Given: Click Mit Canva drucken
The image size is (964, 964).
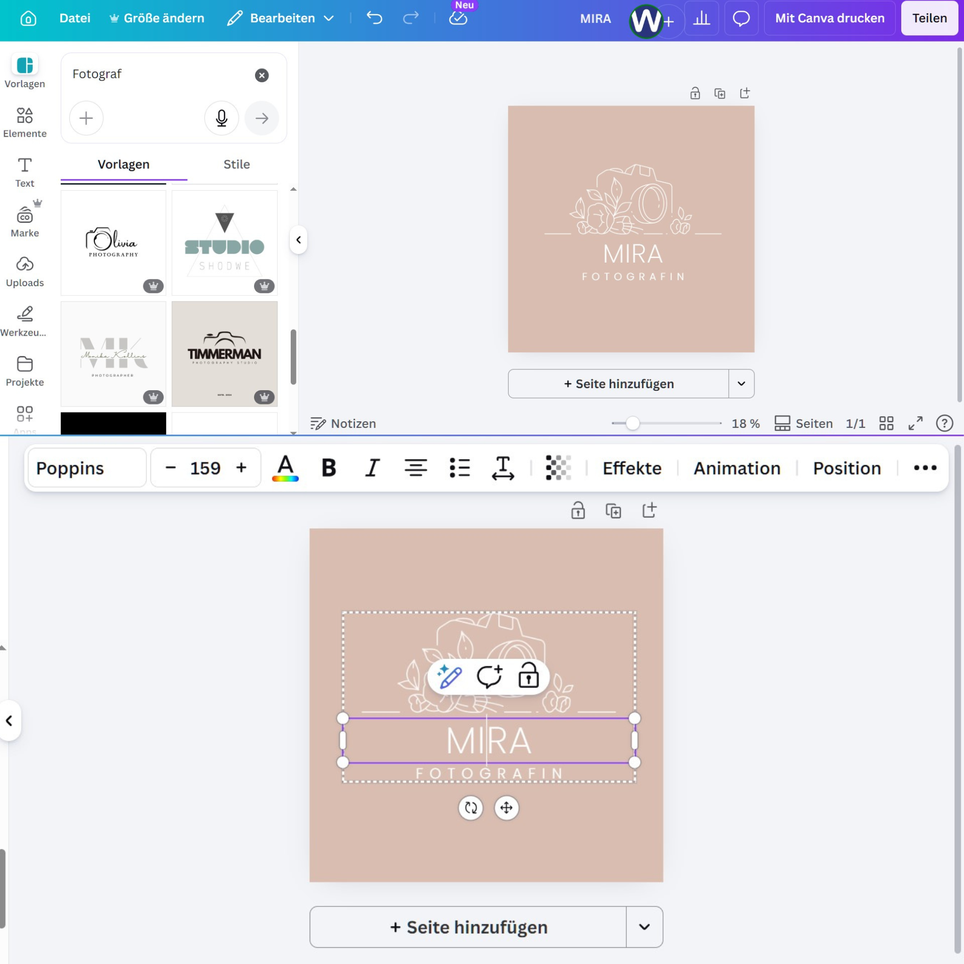Looking at the screenshot, I should point(829,18).
